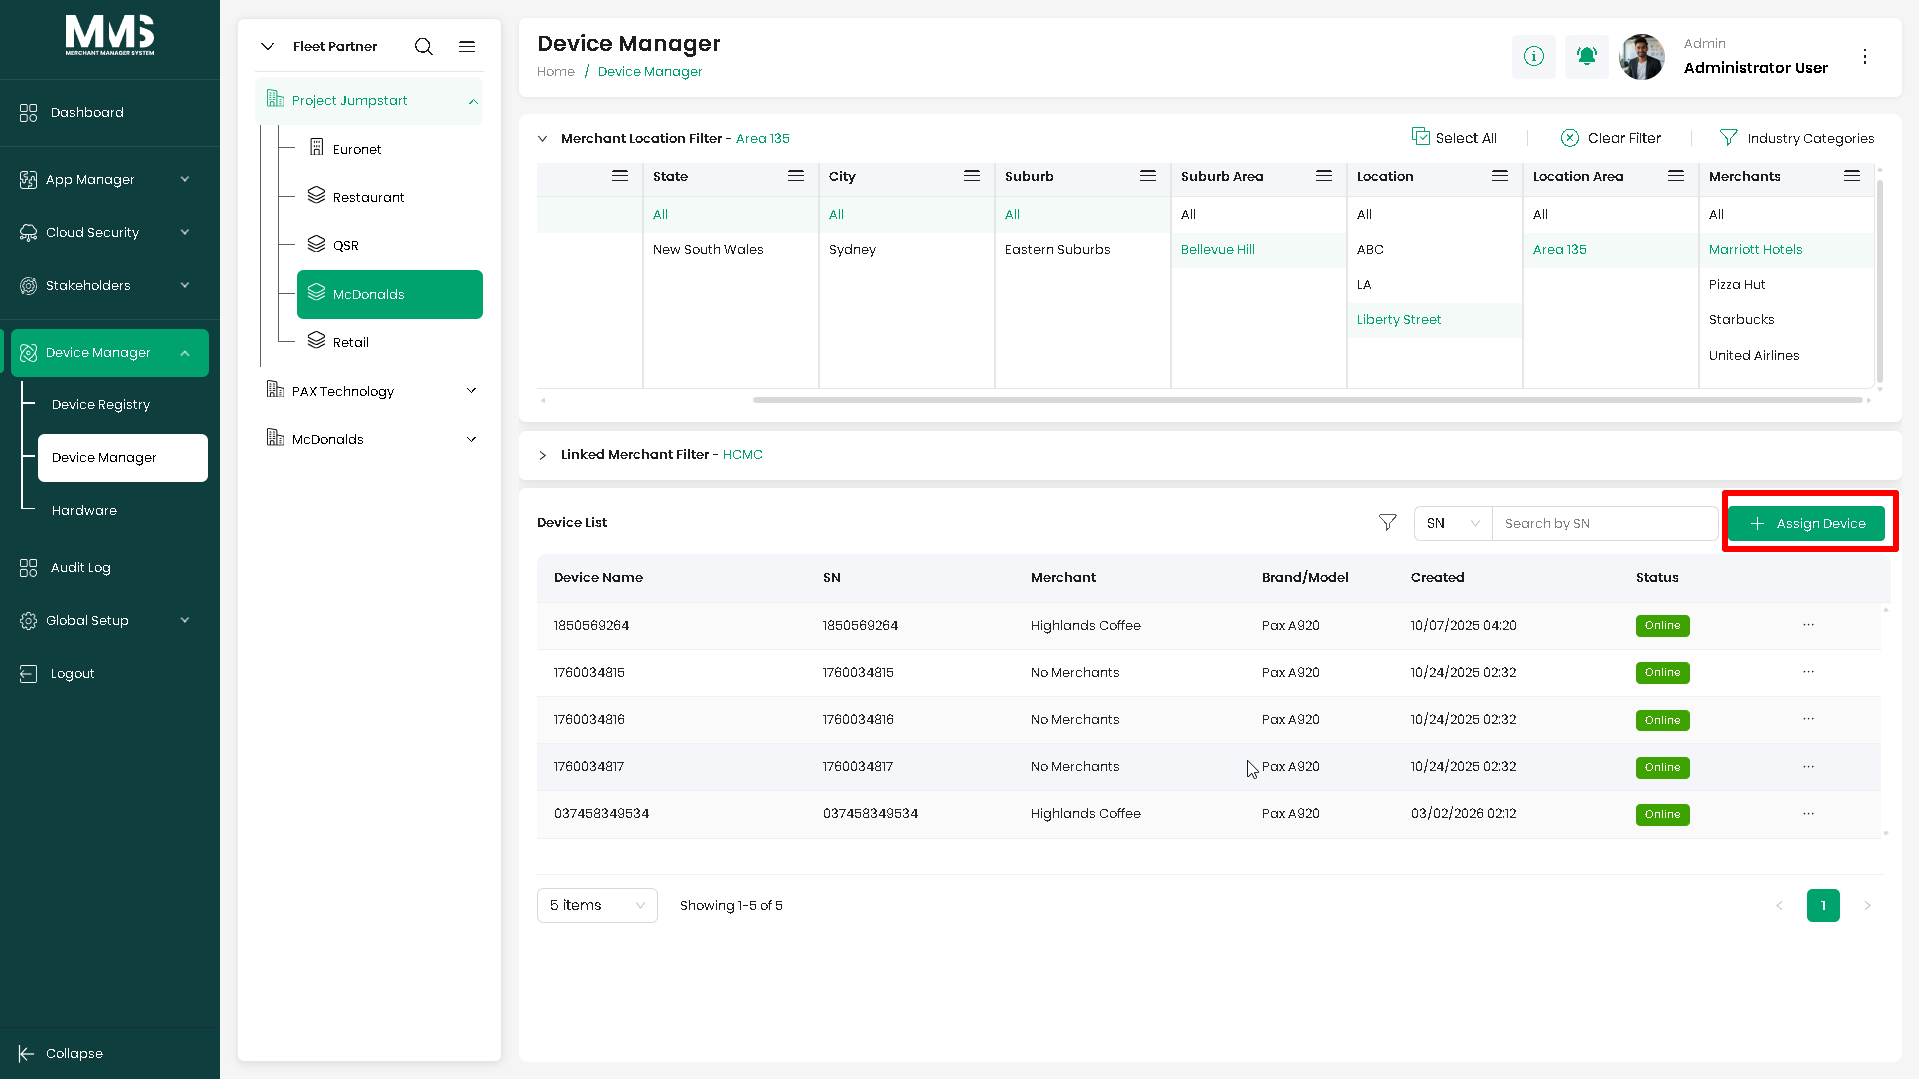Open the Fleet Partner hamburger menu icon
This screenshot has width=1919, height=1079.
467,47
